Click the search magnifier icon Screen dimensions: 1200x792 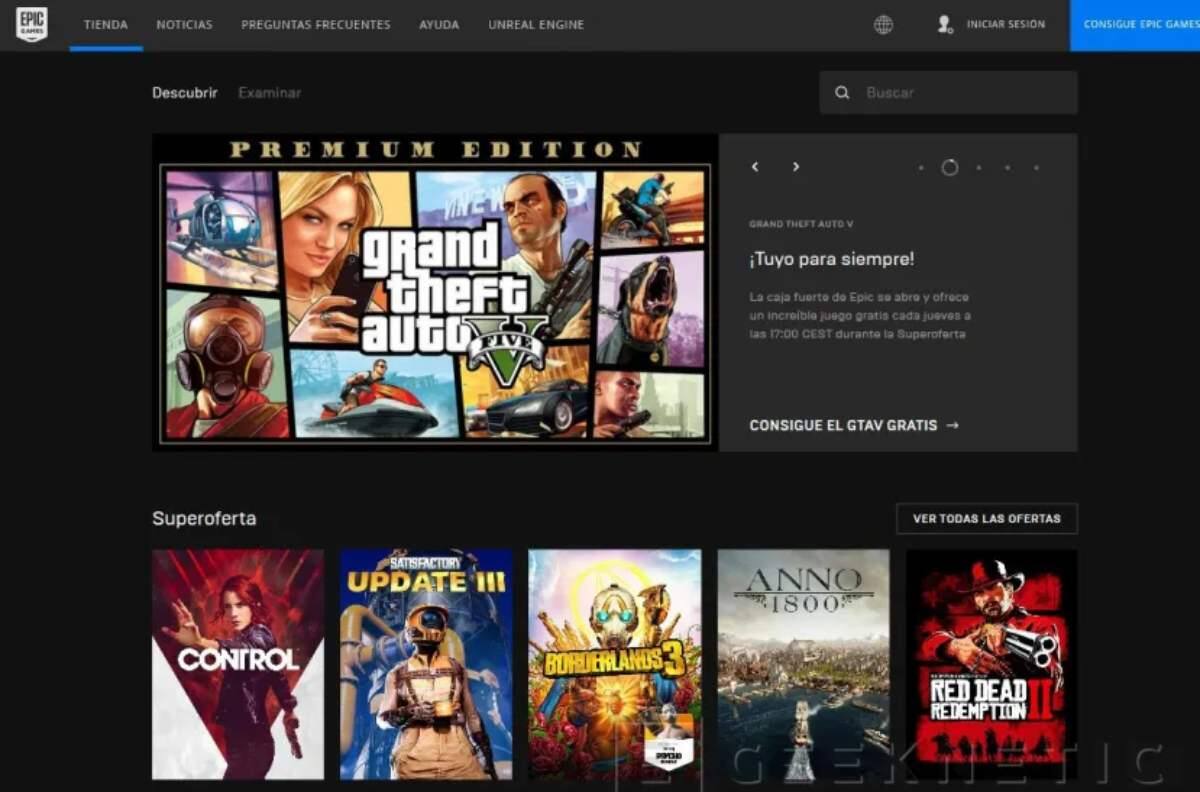click(843, 92)
